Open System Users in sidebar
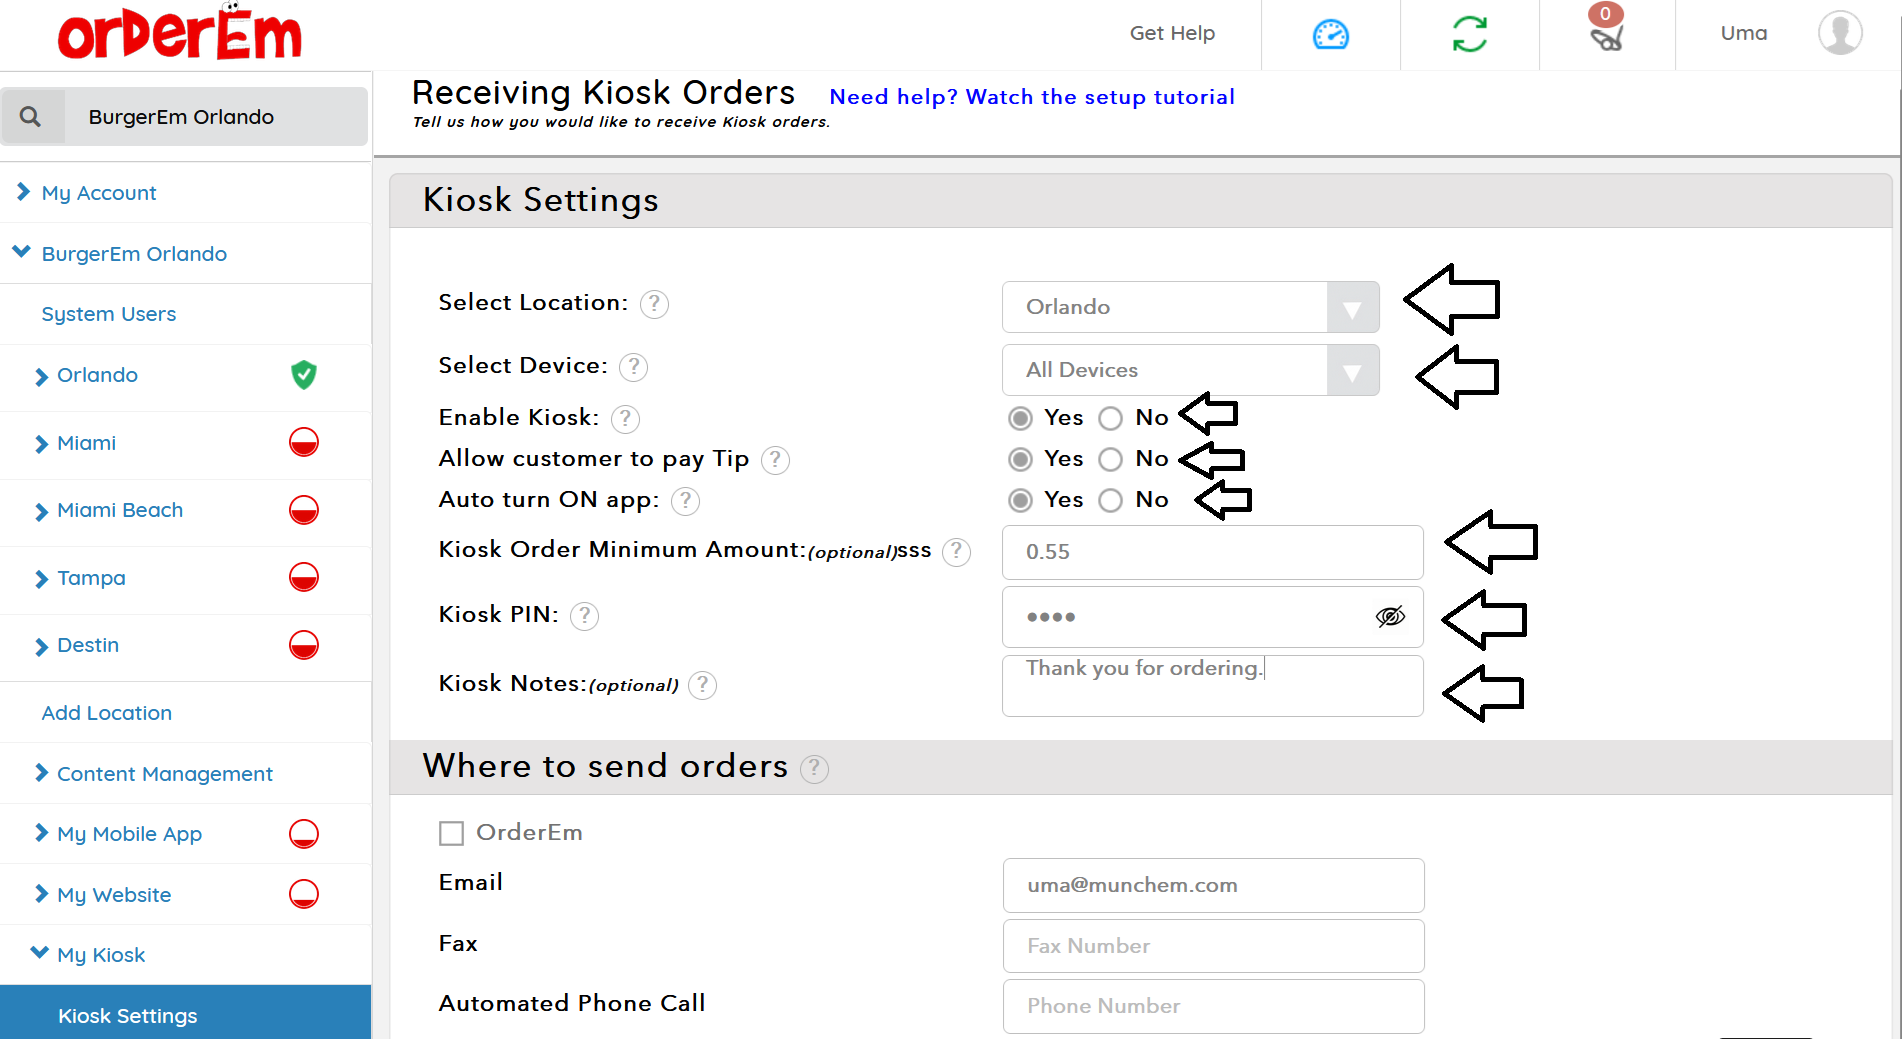The image size is (1902, 1039). [x=108, y=314]
